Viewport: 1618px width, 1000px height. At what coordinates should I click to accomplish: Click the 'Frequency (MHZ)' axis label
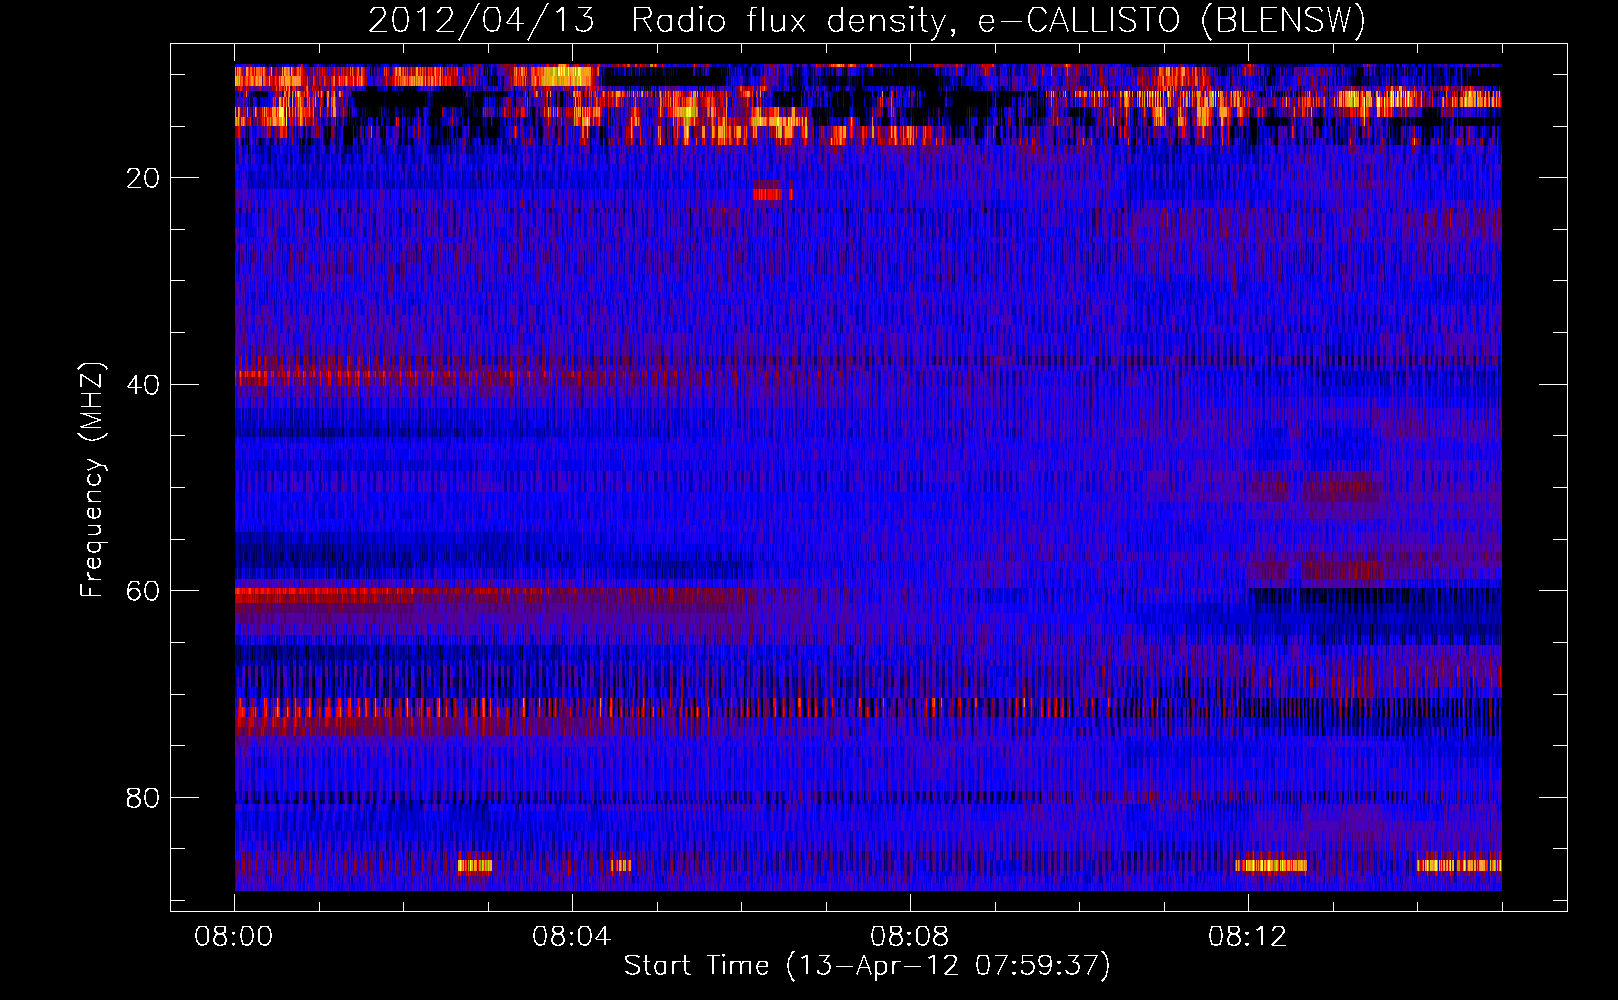click(x=91, y=480)
